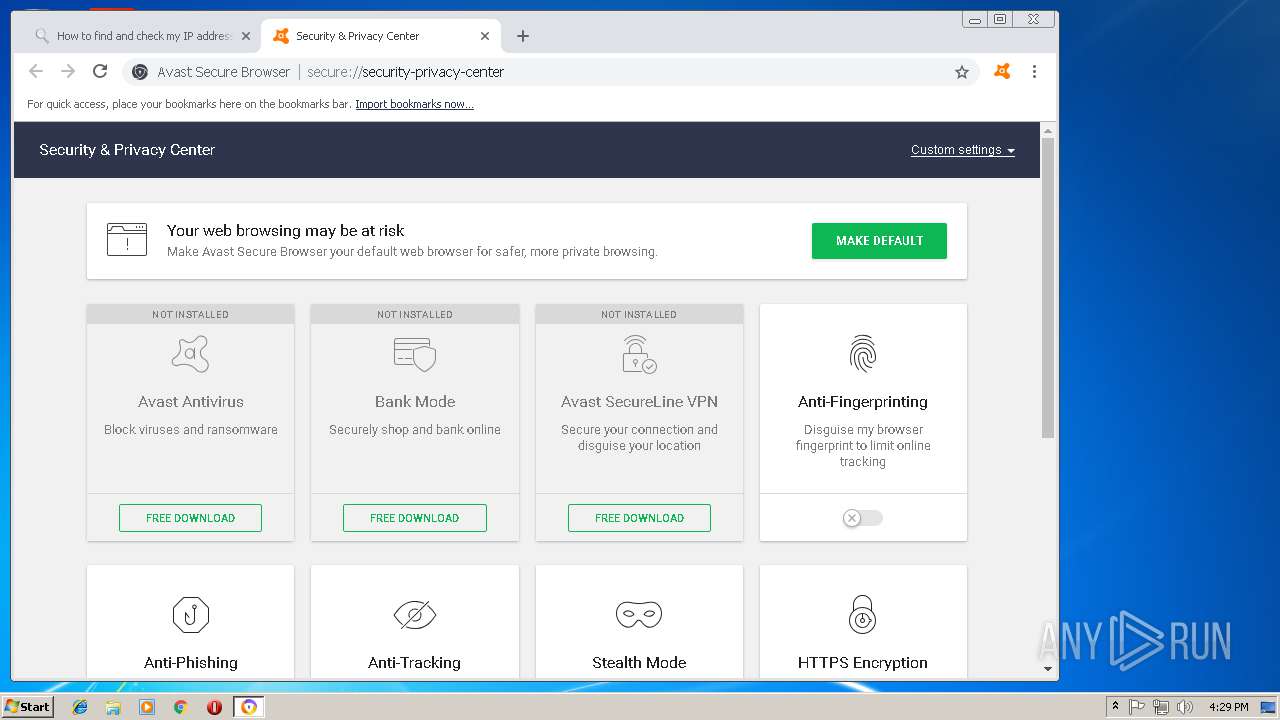Viewport: 1280px width, 720px height.
Task: Click the scrollbar down arrow
Action: tap(1048, 668)
